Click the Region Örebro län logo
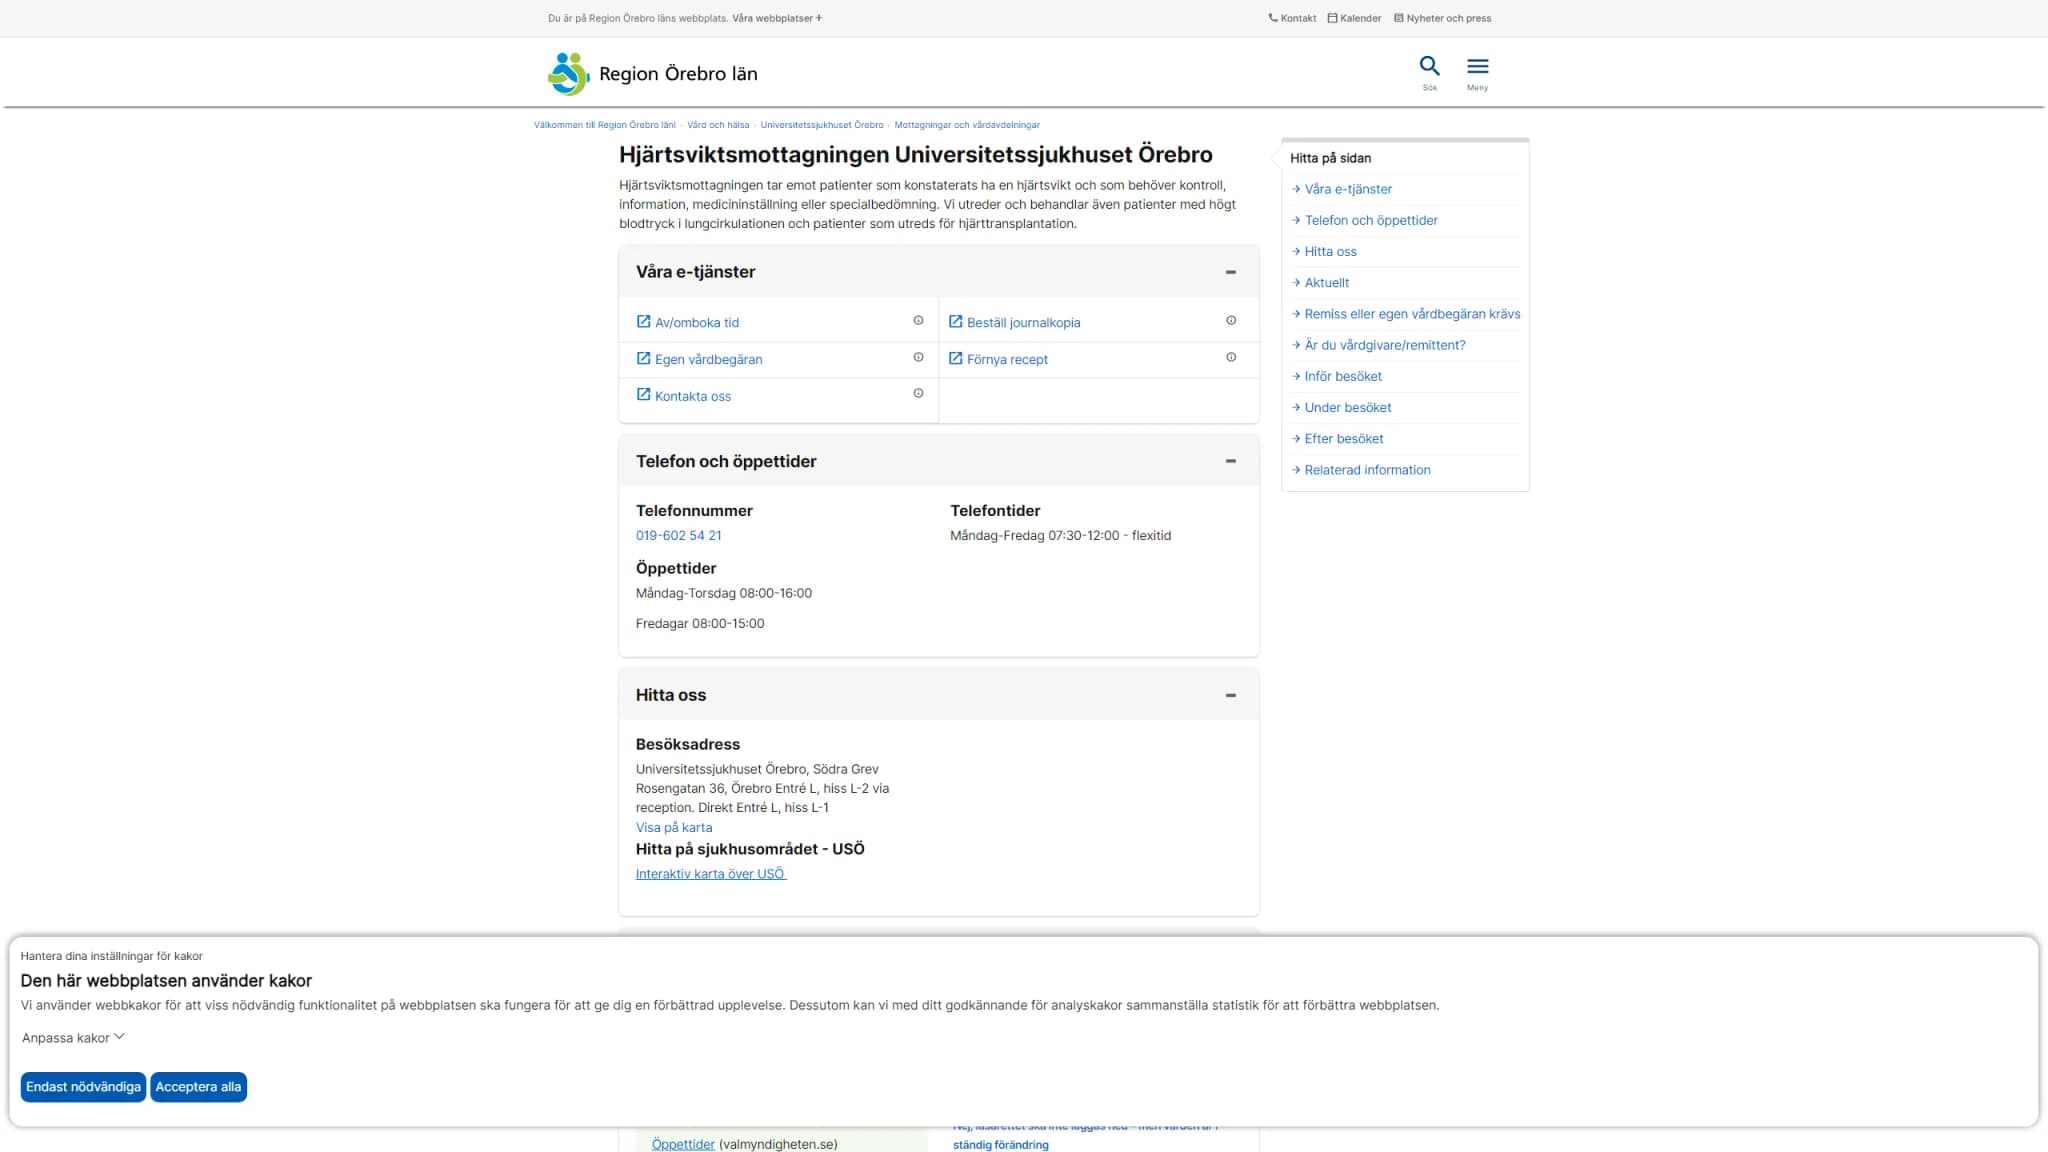Viewport: 2048px width, 1152px height. pyautogui.click(x=652, y=74)
